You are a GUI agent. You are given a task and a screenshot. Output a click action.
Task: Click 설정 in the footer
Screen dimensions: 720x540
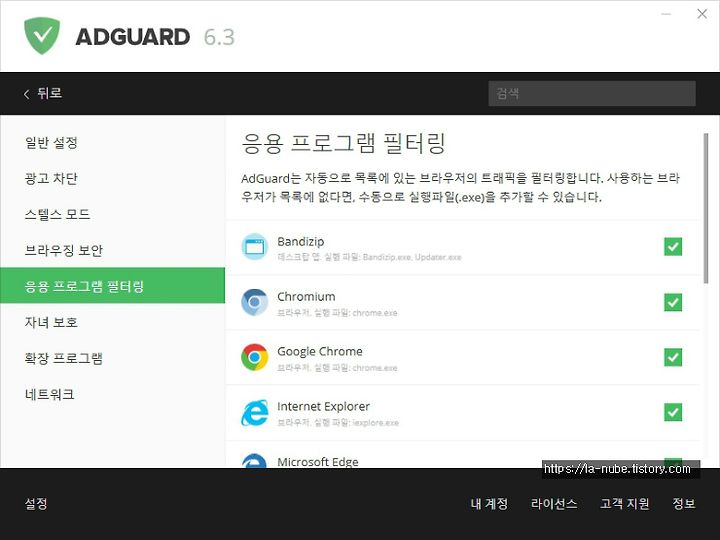36,504
